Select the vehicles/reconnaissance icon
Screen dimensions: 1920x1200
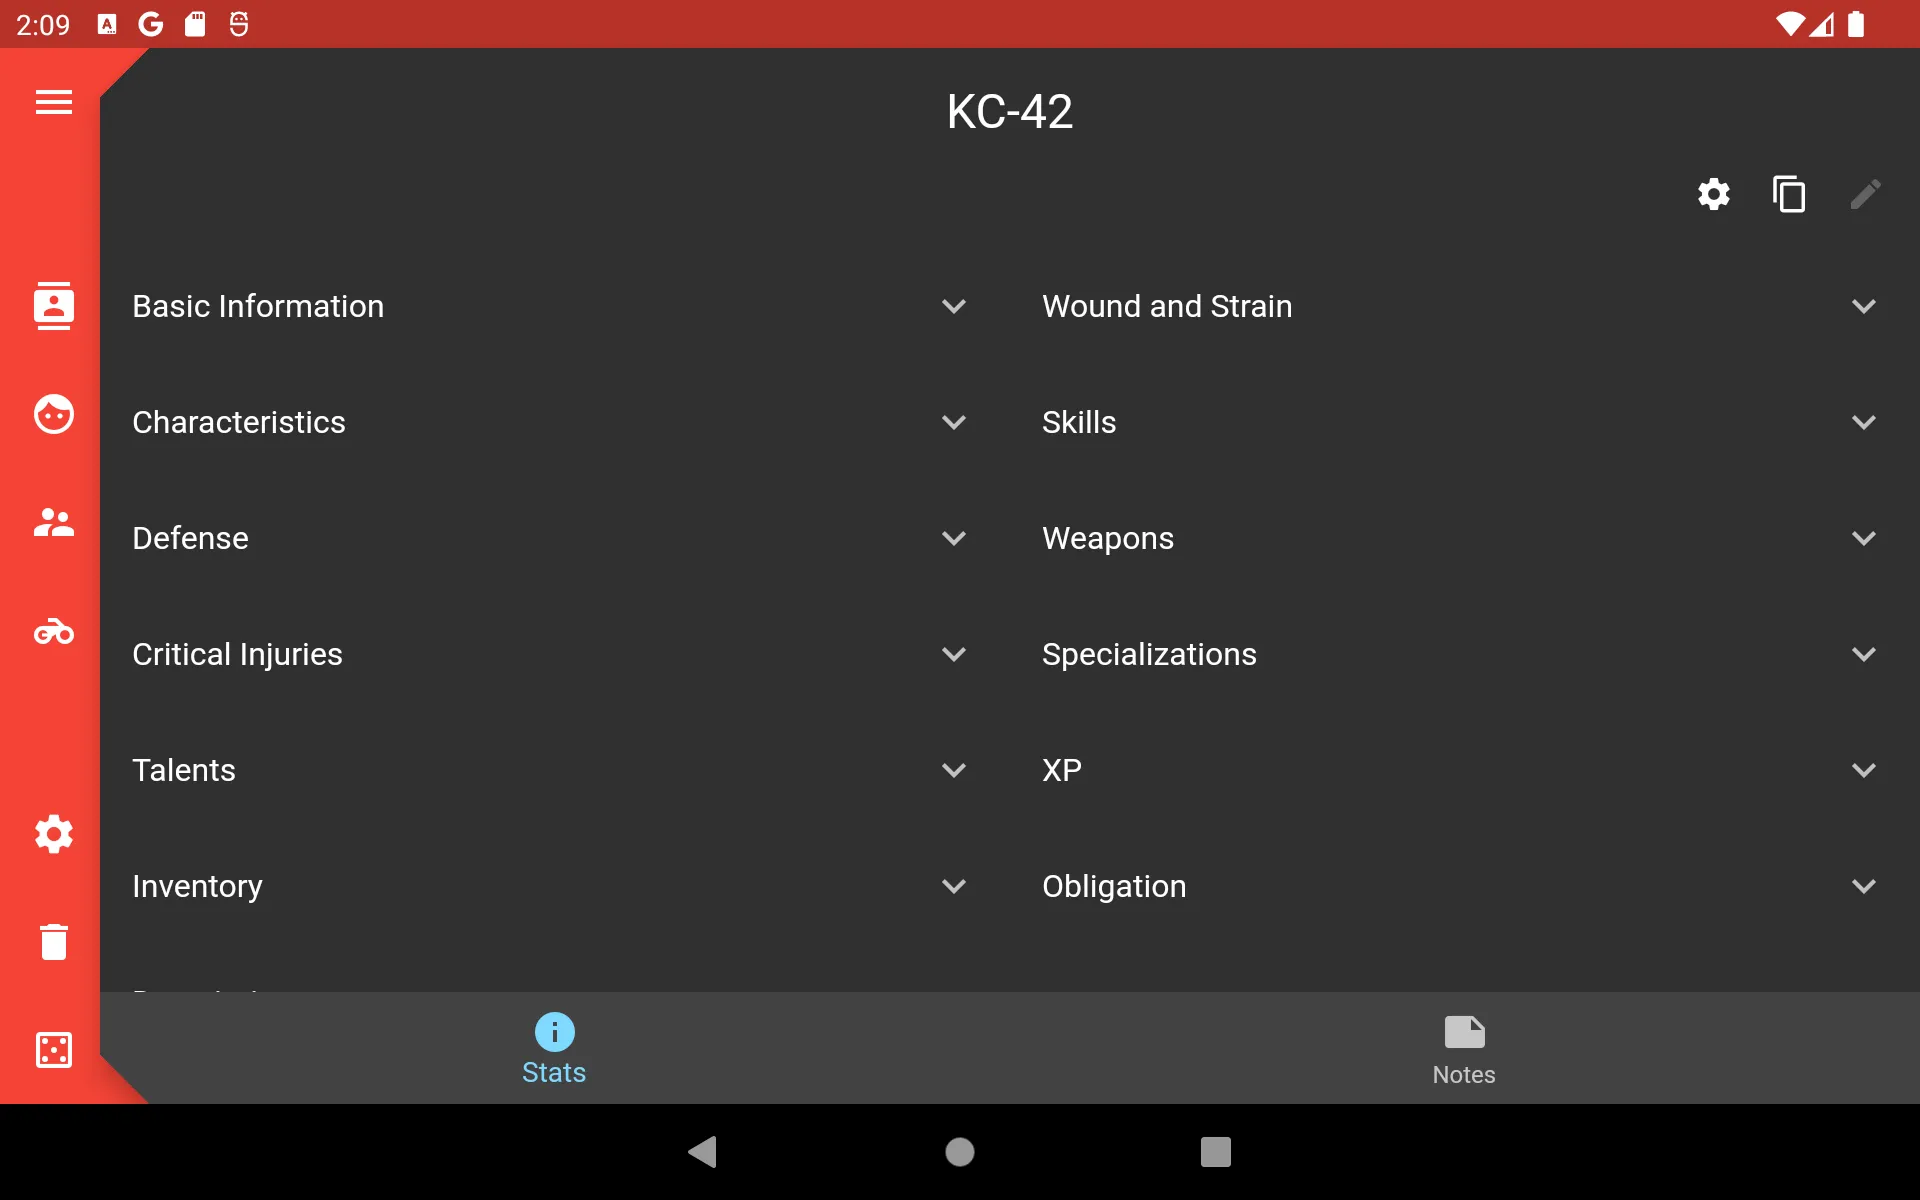coord(53,632)
